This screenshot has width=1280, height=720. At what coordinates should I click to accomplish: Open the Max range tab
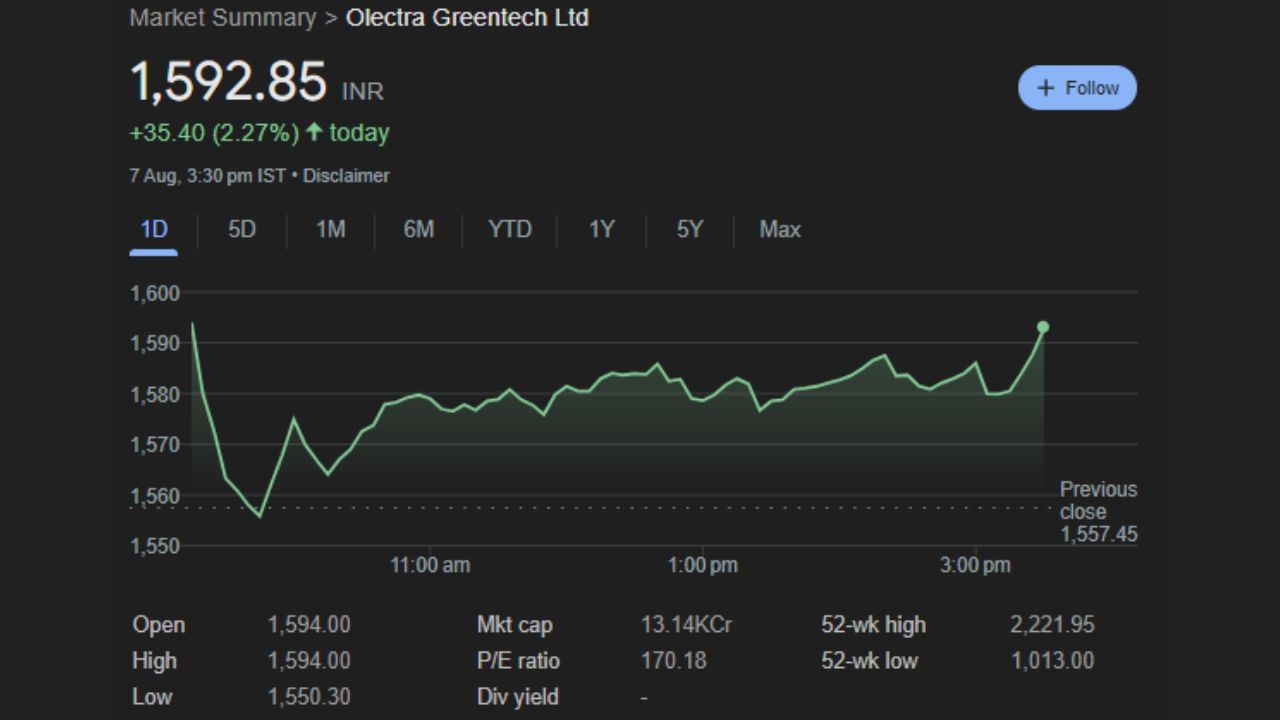(780, 230)
